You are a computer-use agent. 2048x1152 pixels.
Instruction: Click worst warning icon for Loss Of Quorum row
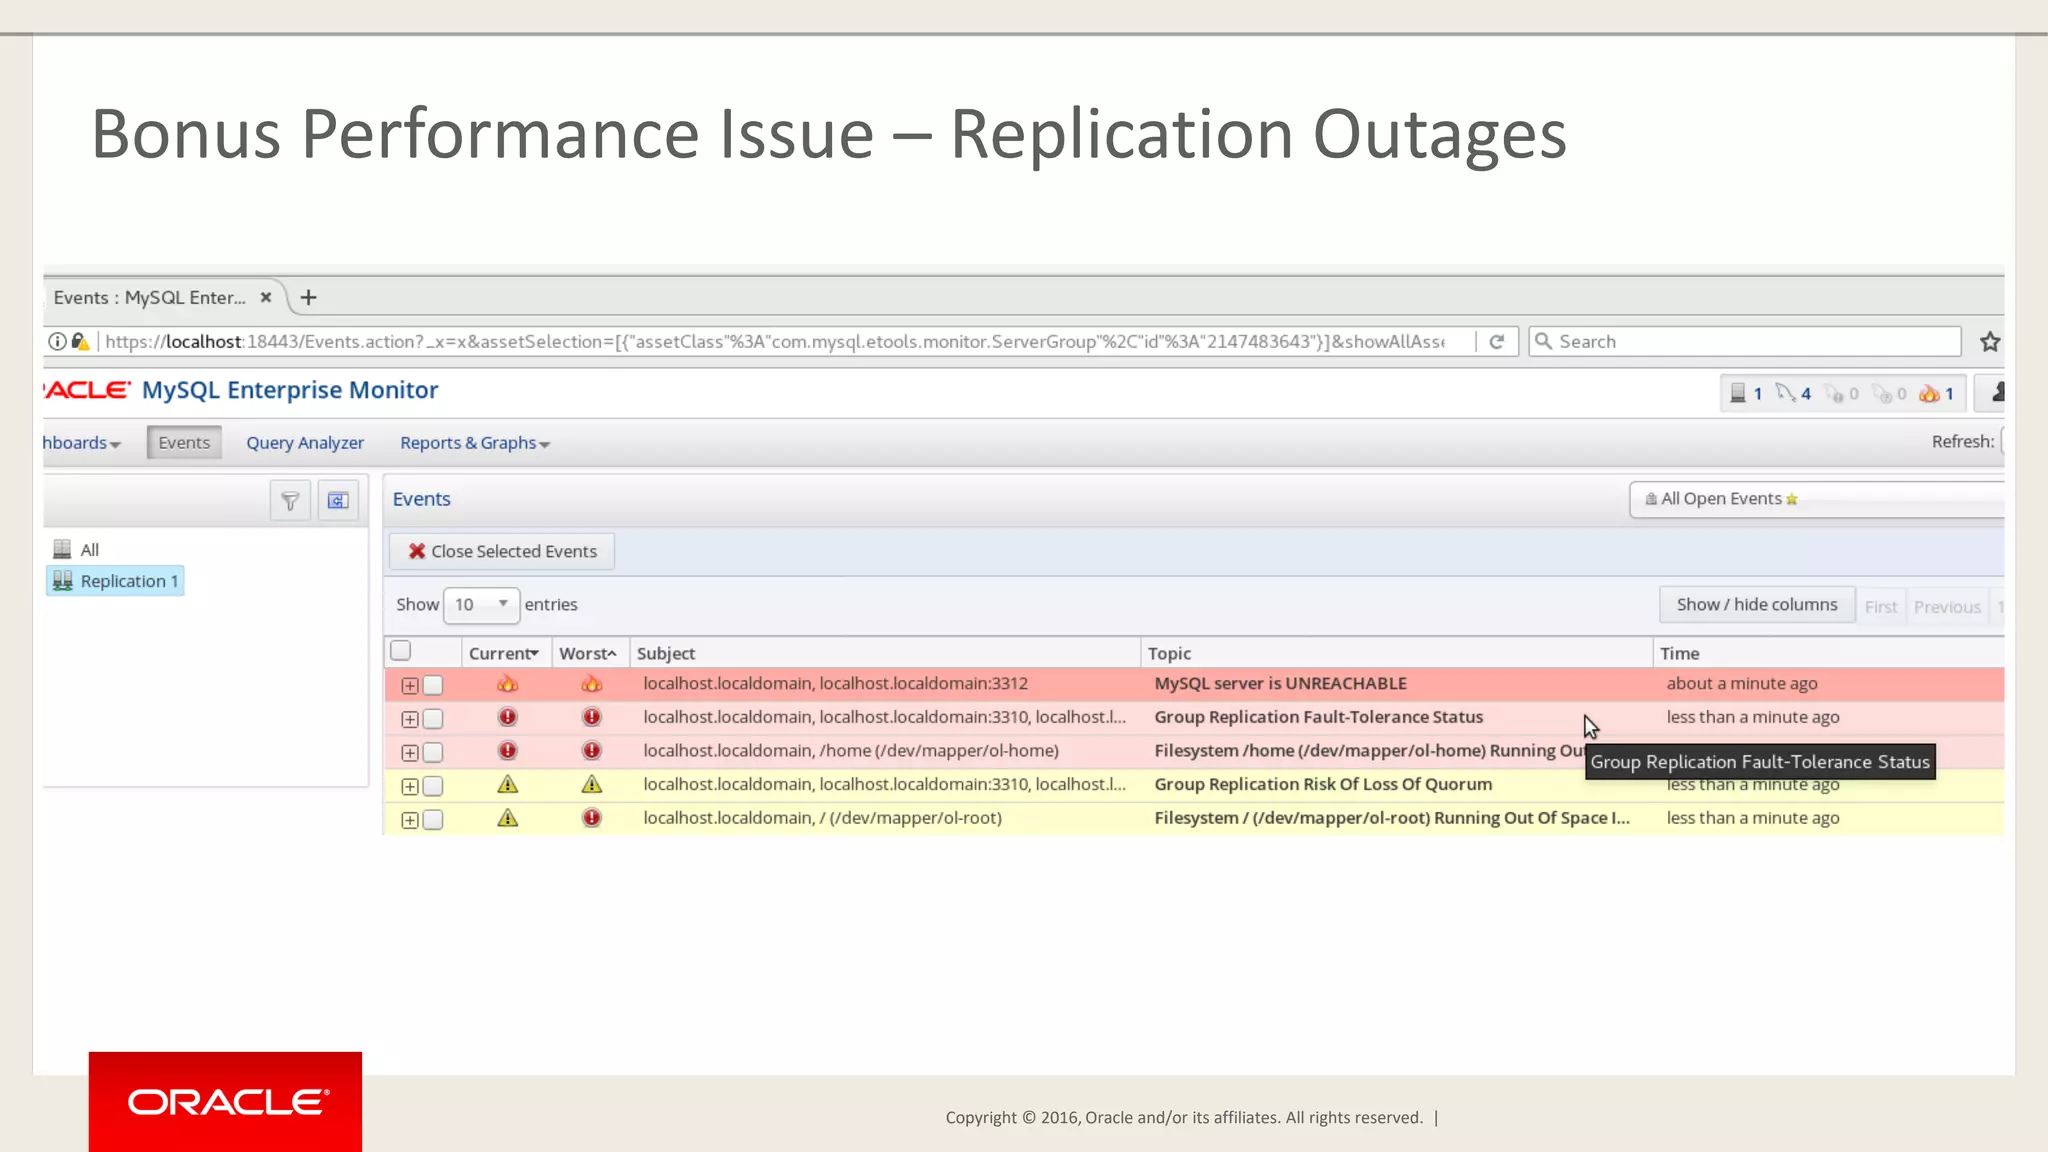pos(592,784)
